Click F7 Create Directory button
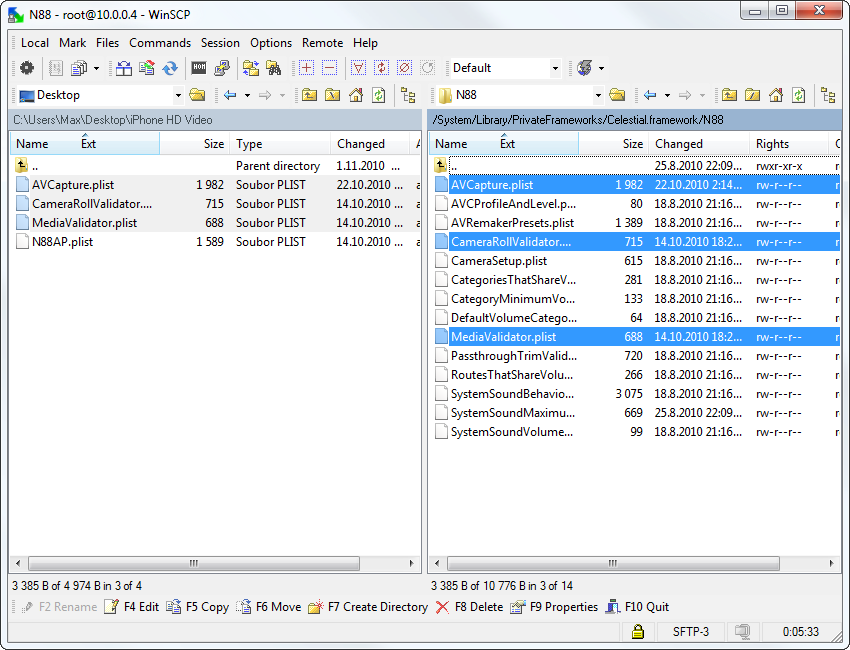 point(368,607)
